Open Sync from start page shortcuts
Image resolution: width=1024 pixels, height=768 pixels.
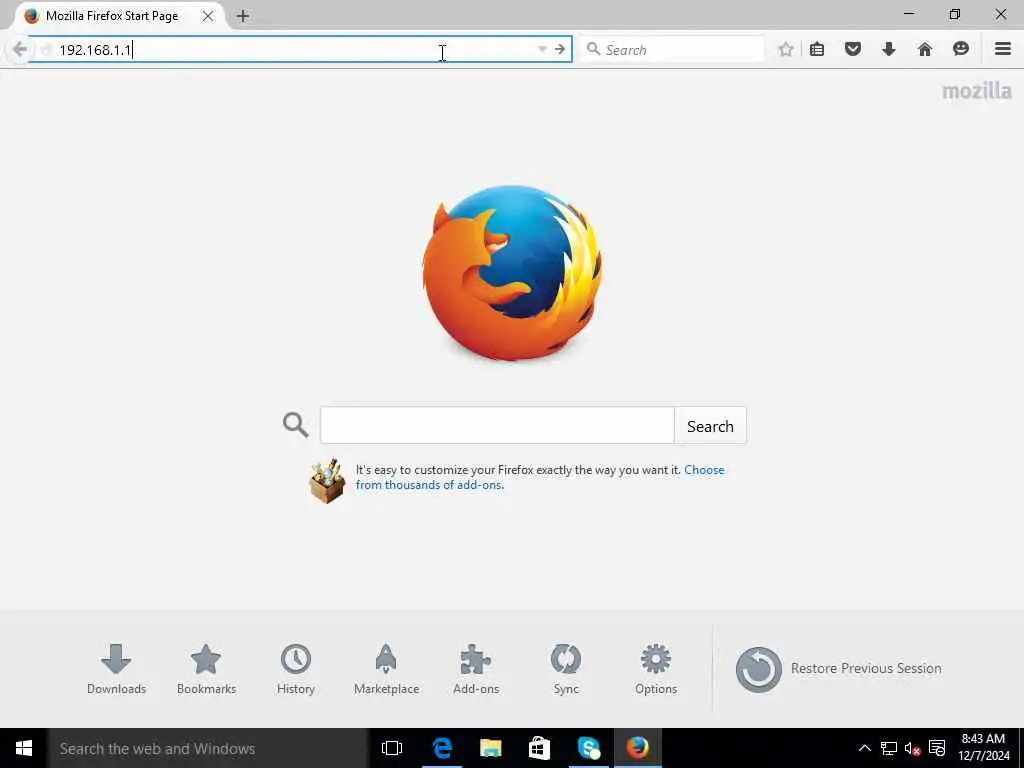566,669
